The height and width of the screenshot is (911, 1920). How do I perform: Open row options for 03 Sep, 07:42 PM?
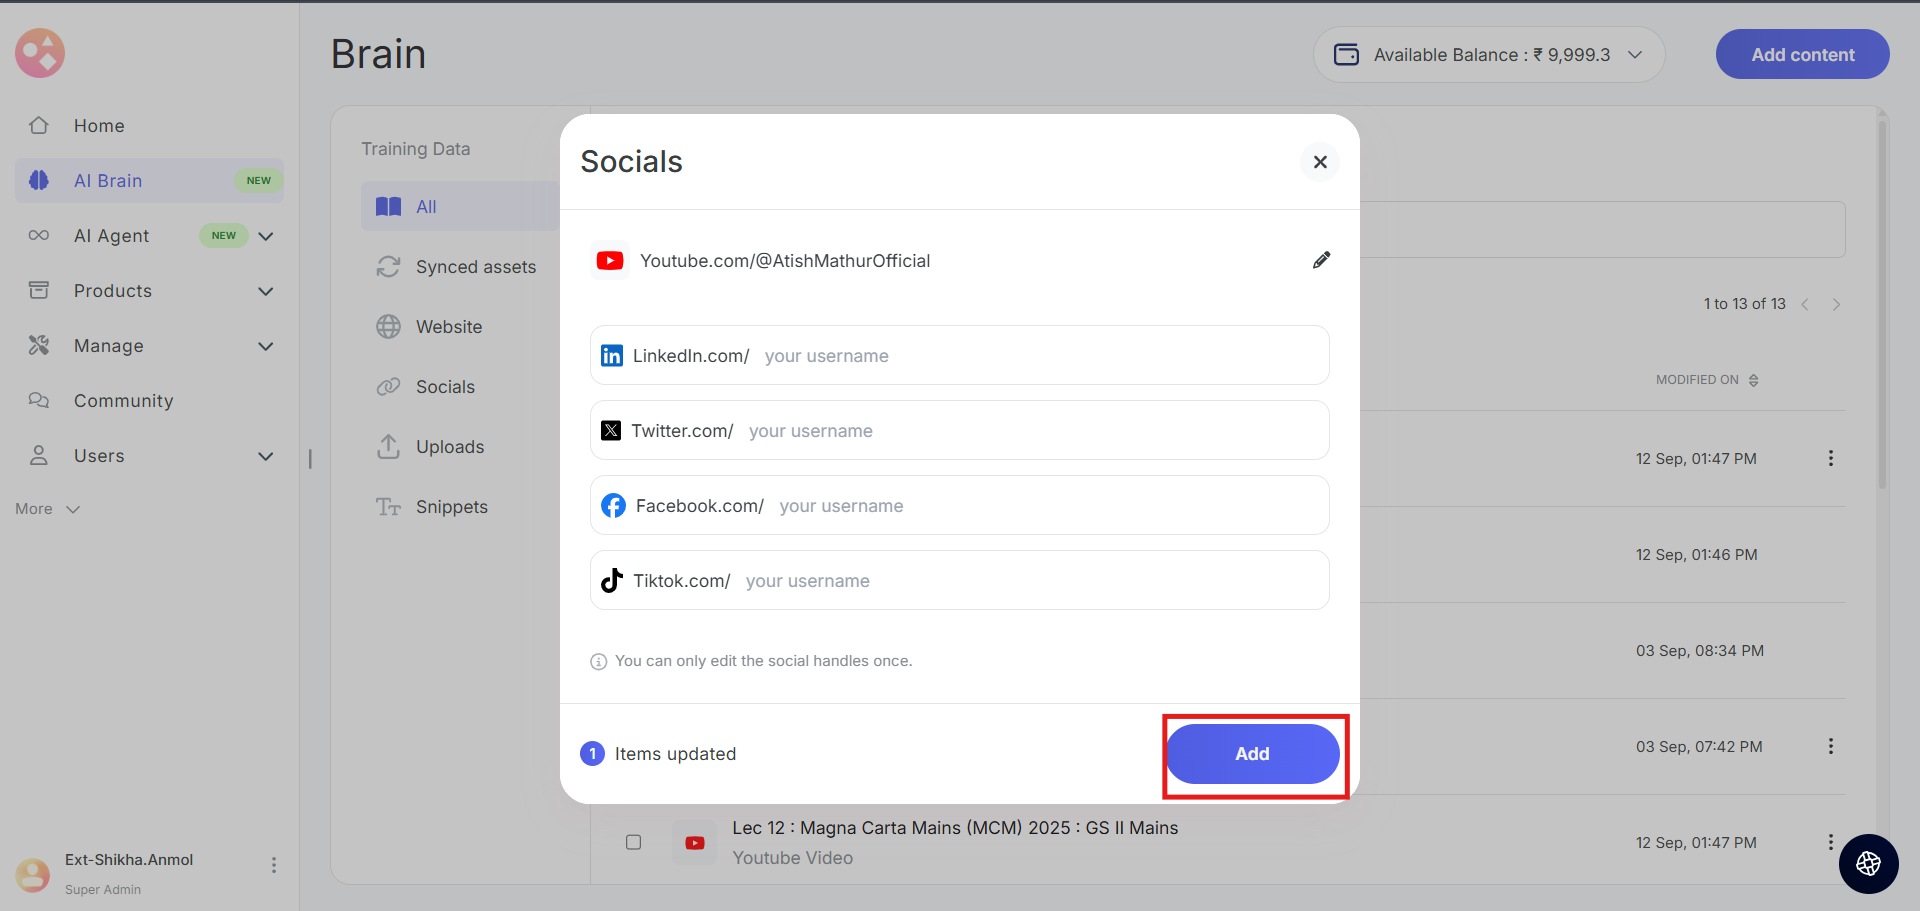1830,747
